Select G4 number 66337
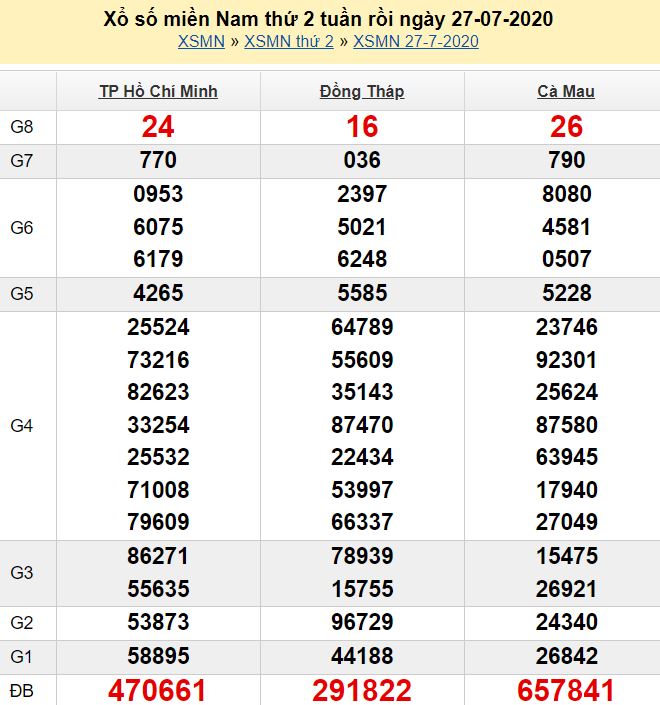Viewport: 660px width, 705px height. click(x=362, y=522)
